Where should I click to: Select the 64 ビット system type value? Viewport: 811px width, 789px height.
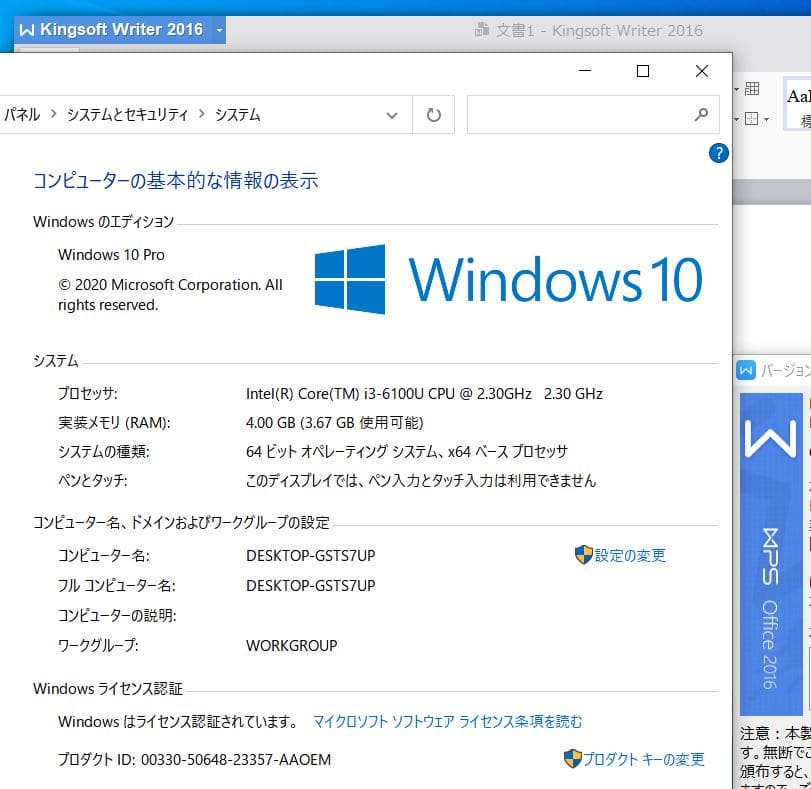coord(407,452)
